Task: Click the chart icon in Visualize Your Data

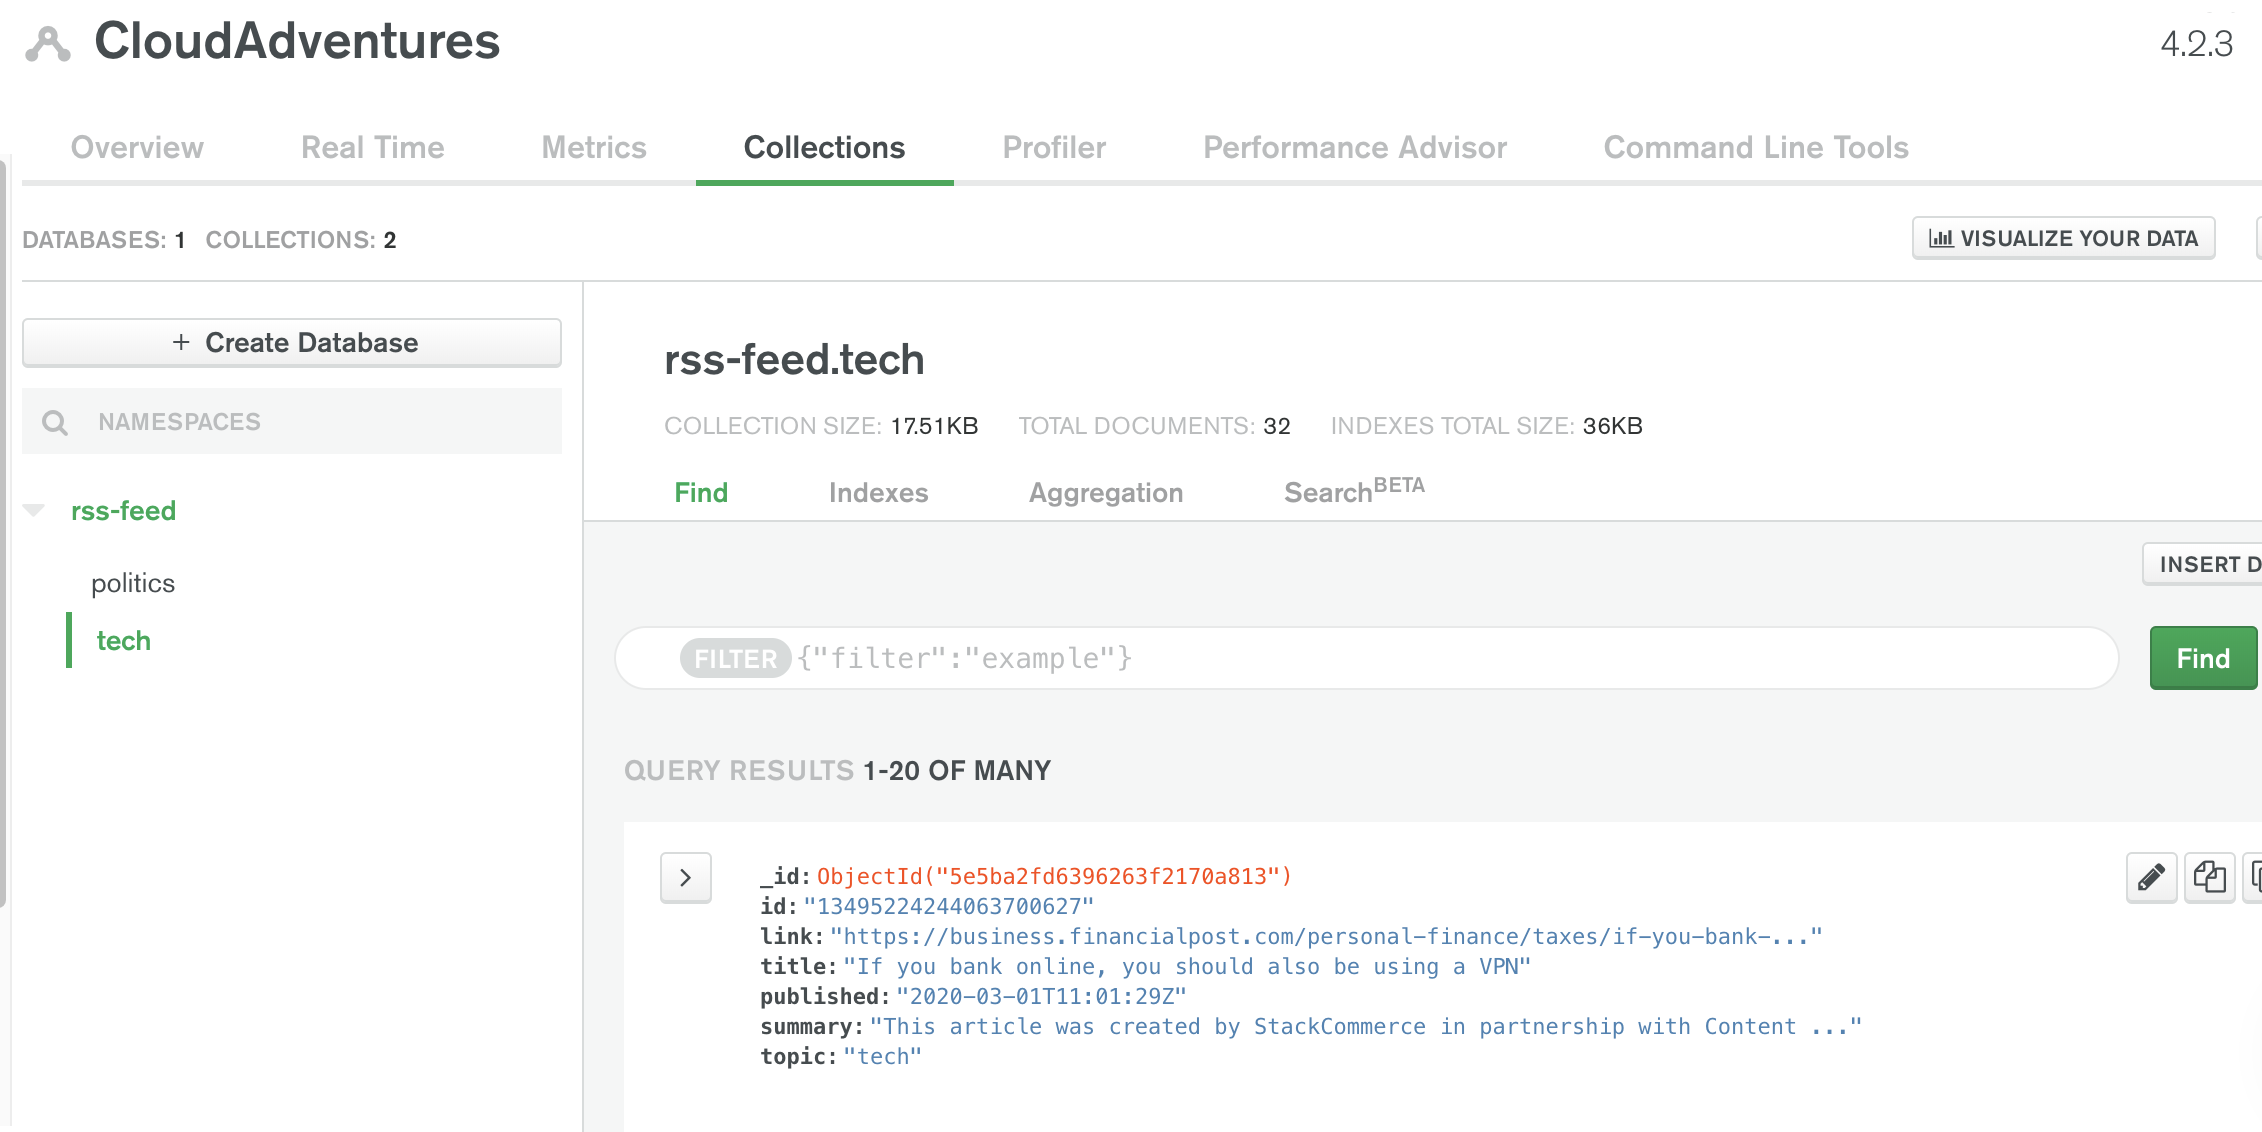Action: pyautogui.click(x=1940, y=239)
